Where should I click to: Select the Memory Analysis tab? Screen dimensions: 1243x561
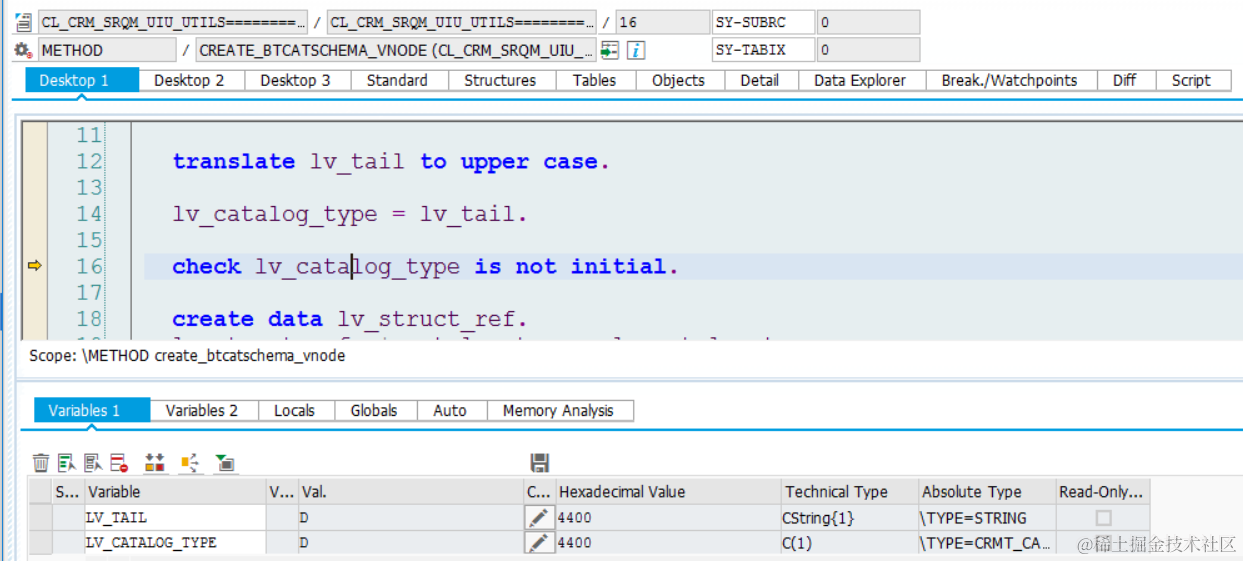[558, 410]
